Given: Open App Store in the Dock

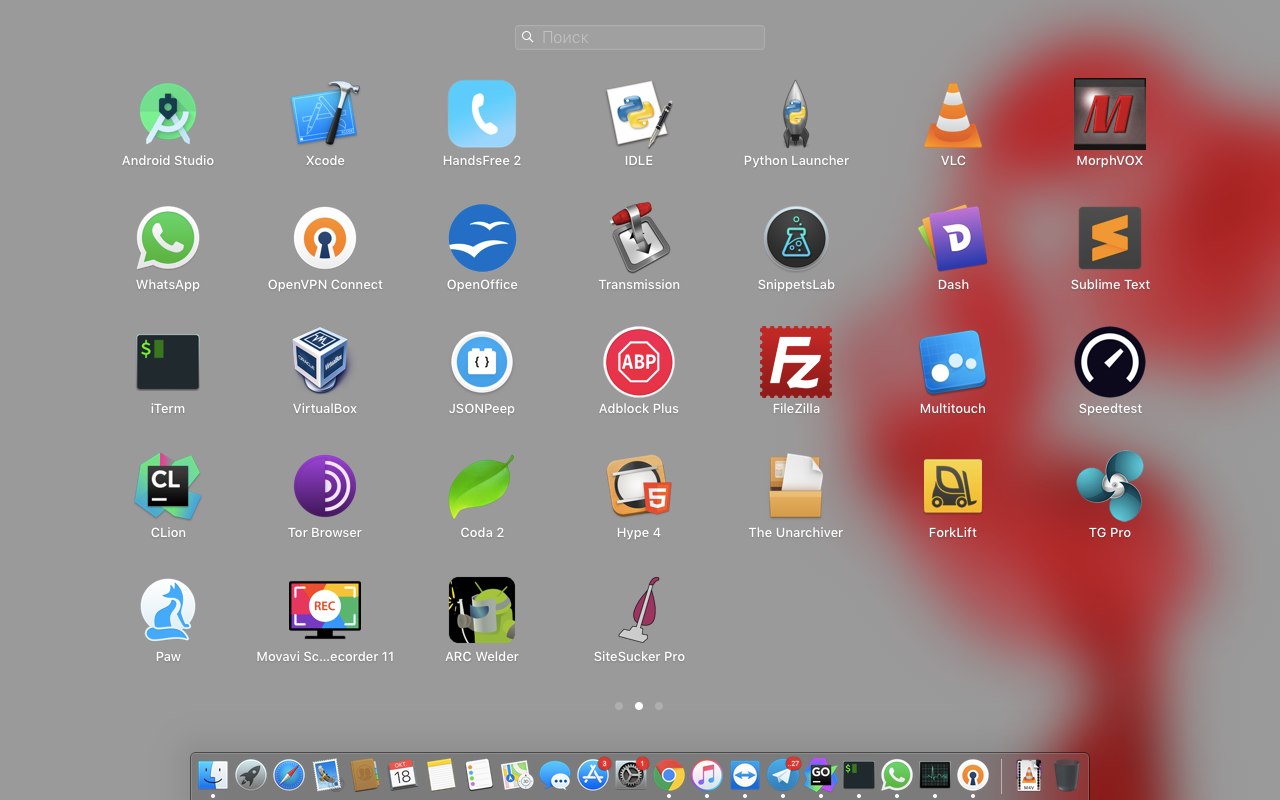Looking at the screenshot, I should (x=593, y=775).
